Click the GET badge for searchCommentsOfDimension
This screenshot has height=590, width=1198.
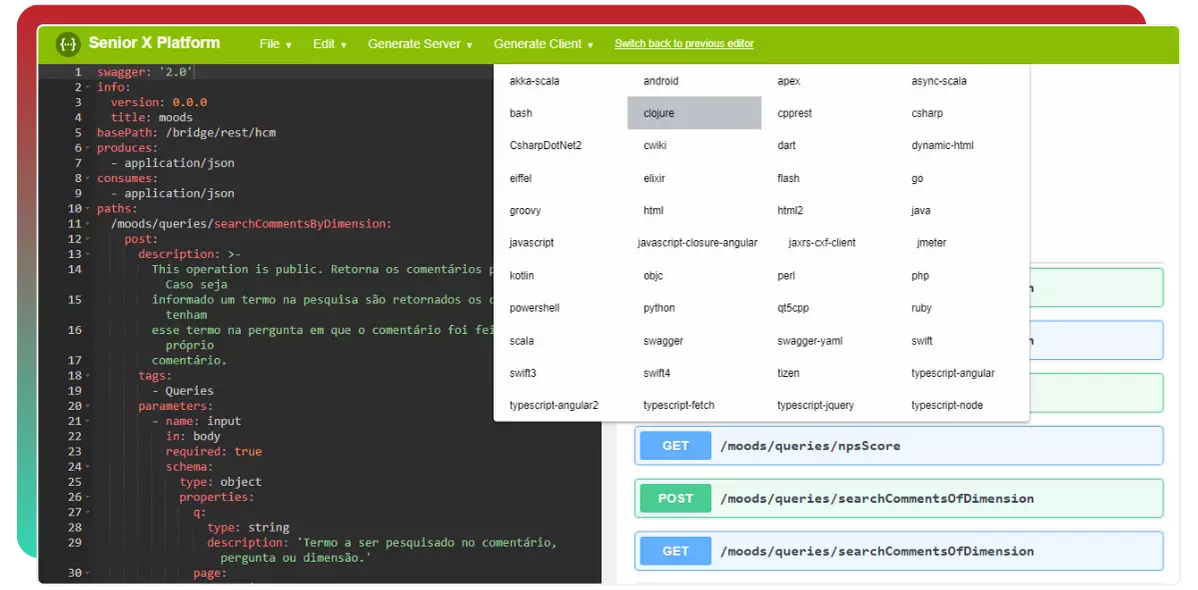pyautogui.click(x=675, y=551)
